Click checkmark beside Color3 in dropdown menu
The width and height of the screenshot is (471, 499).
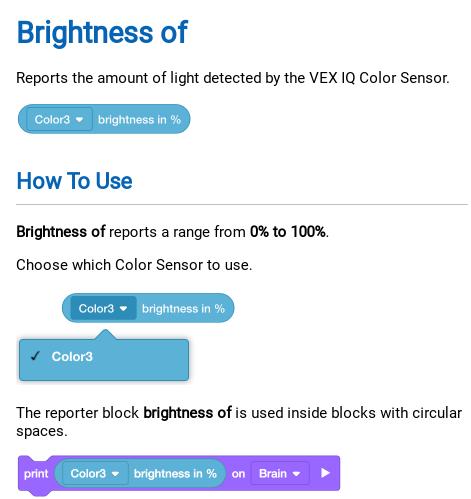coord(35,356)
